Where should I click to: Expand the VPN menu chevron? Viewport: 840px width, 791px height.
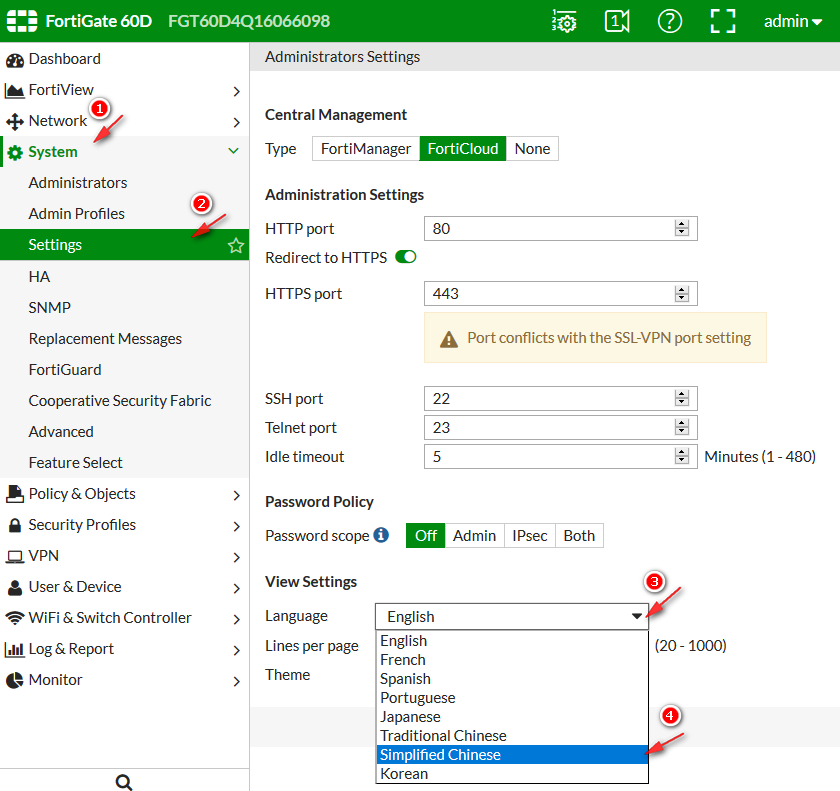tap(236, 558)
